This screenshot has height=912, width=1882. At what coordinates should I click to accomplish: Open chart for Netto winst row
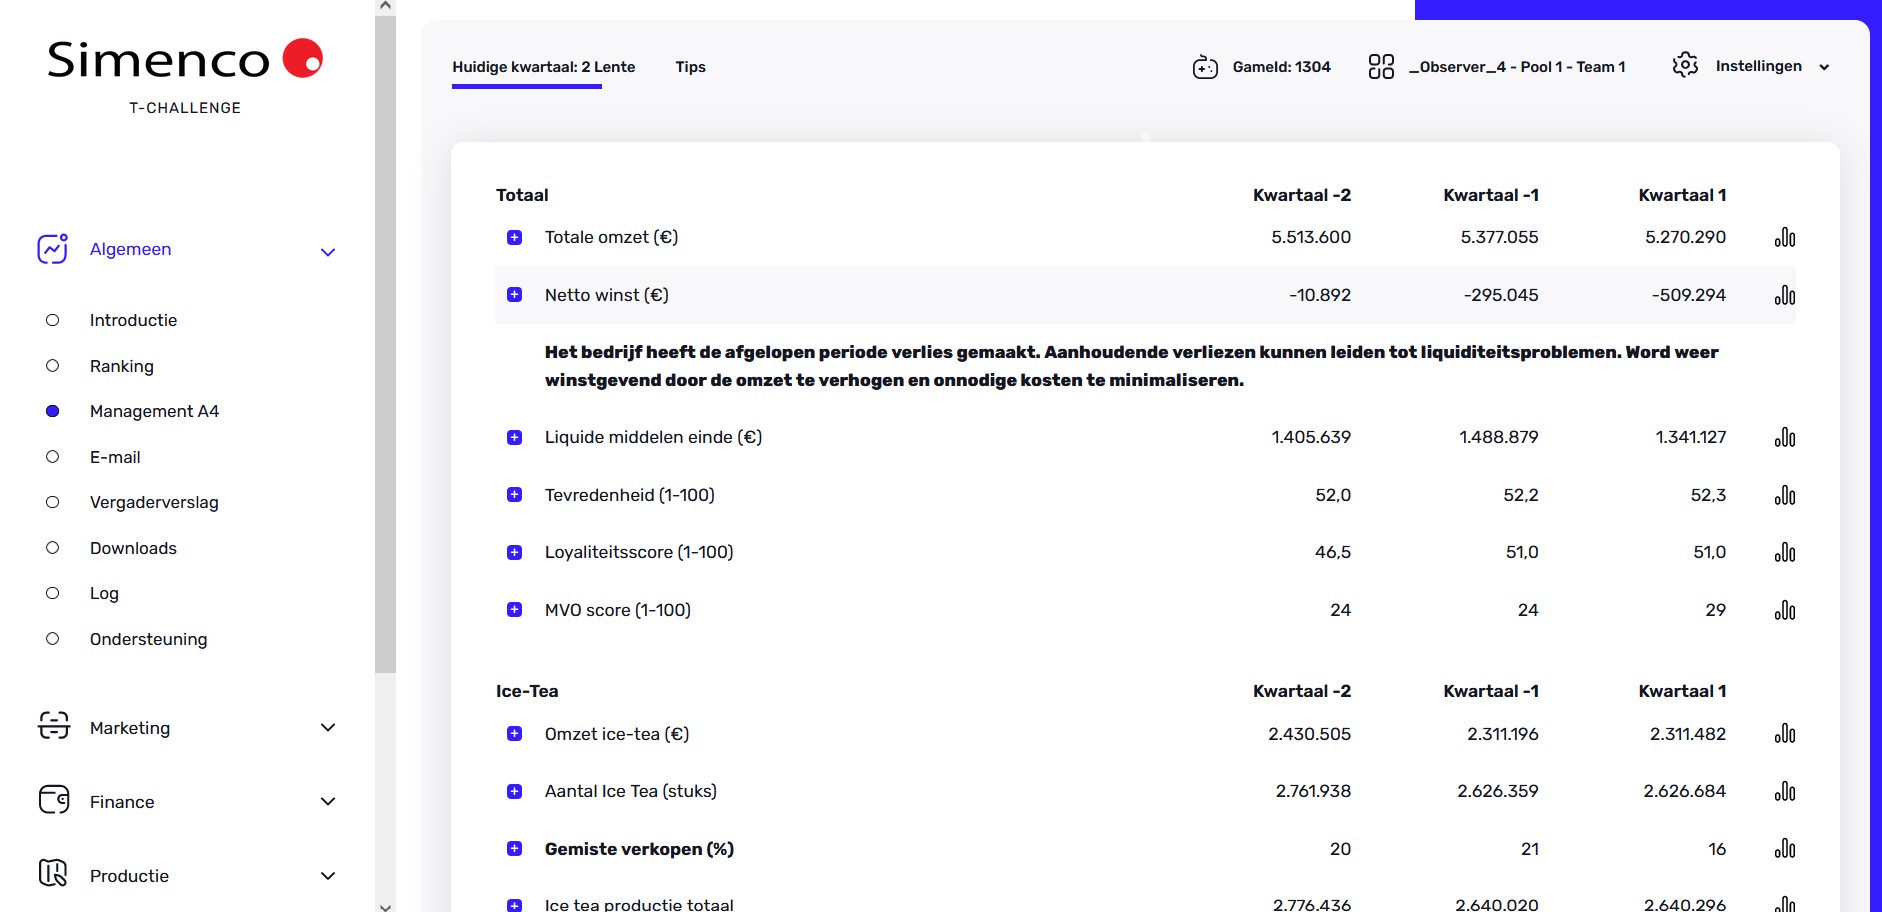[x=1785, y=296]
